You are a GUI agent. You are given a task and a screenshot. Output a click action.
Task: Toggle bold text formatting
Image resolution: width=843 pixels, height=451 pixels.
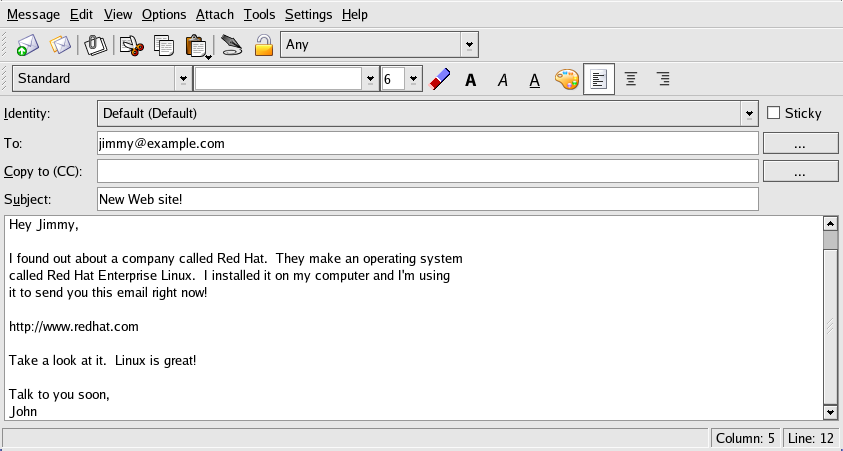click(x=471, y=79)
